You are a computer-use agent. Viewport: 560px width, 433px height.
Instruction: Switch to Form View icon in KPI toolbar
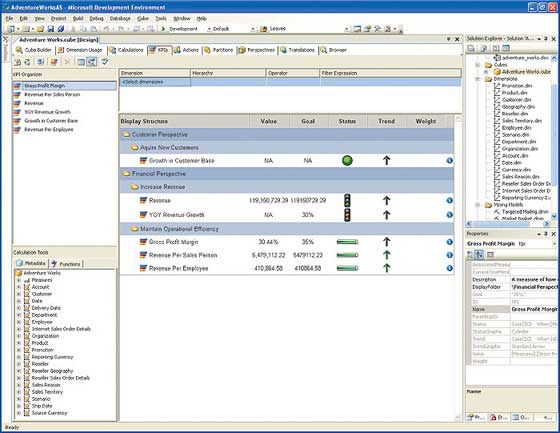pos(81,62)
